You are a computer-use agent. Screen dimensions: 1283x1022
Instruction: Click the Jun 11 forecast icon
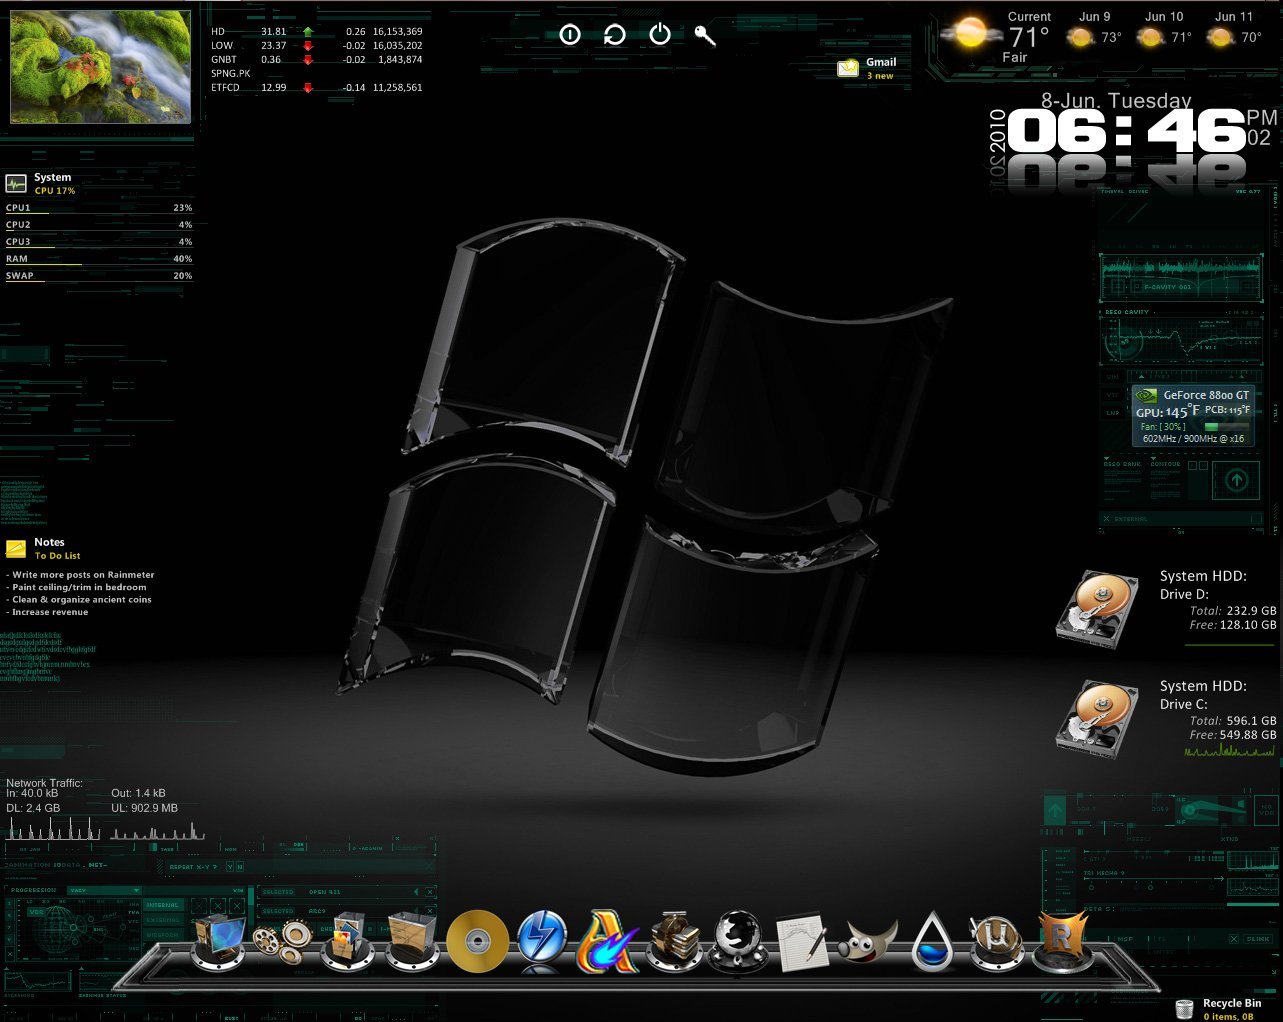click(1221, 38)
